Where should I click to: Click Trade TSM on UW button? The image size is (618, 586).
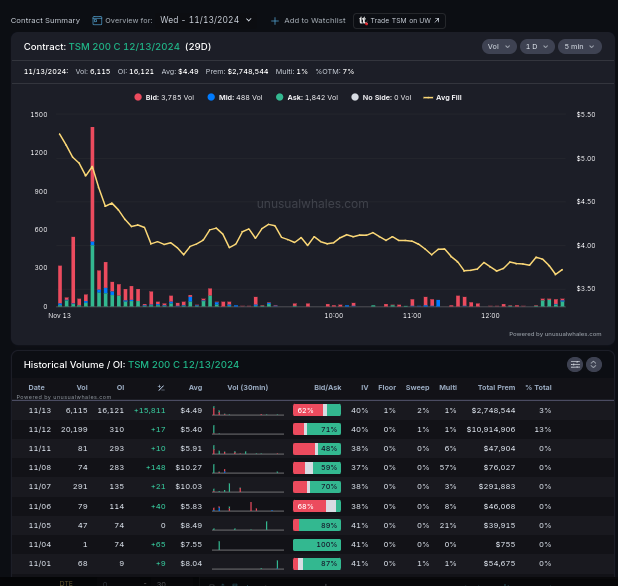399,21
